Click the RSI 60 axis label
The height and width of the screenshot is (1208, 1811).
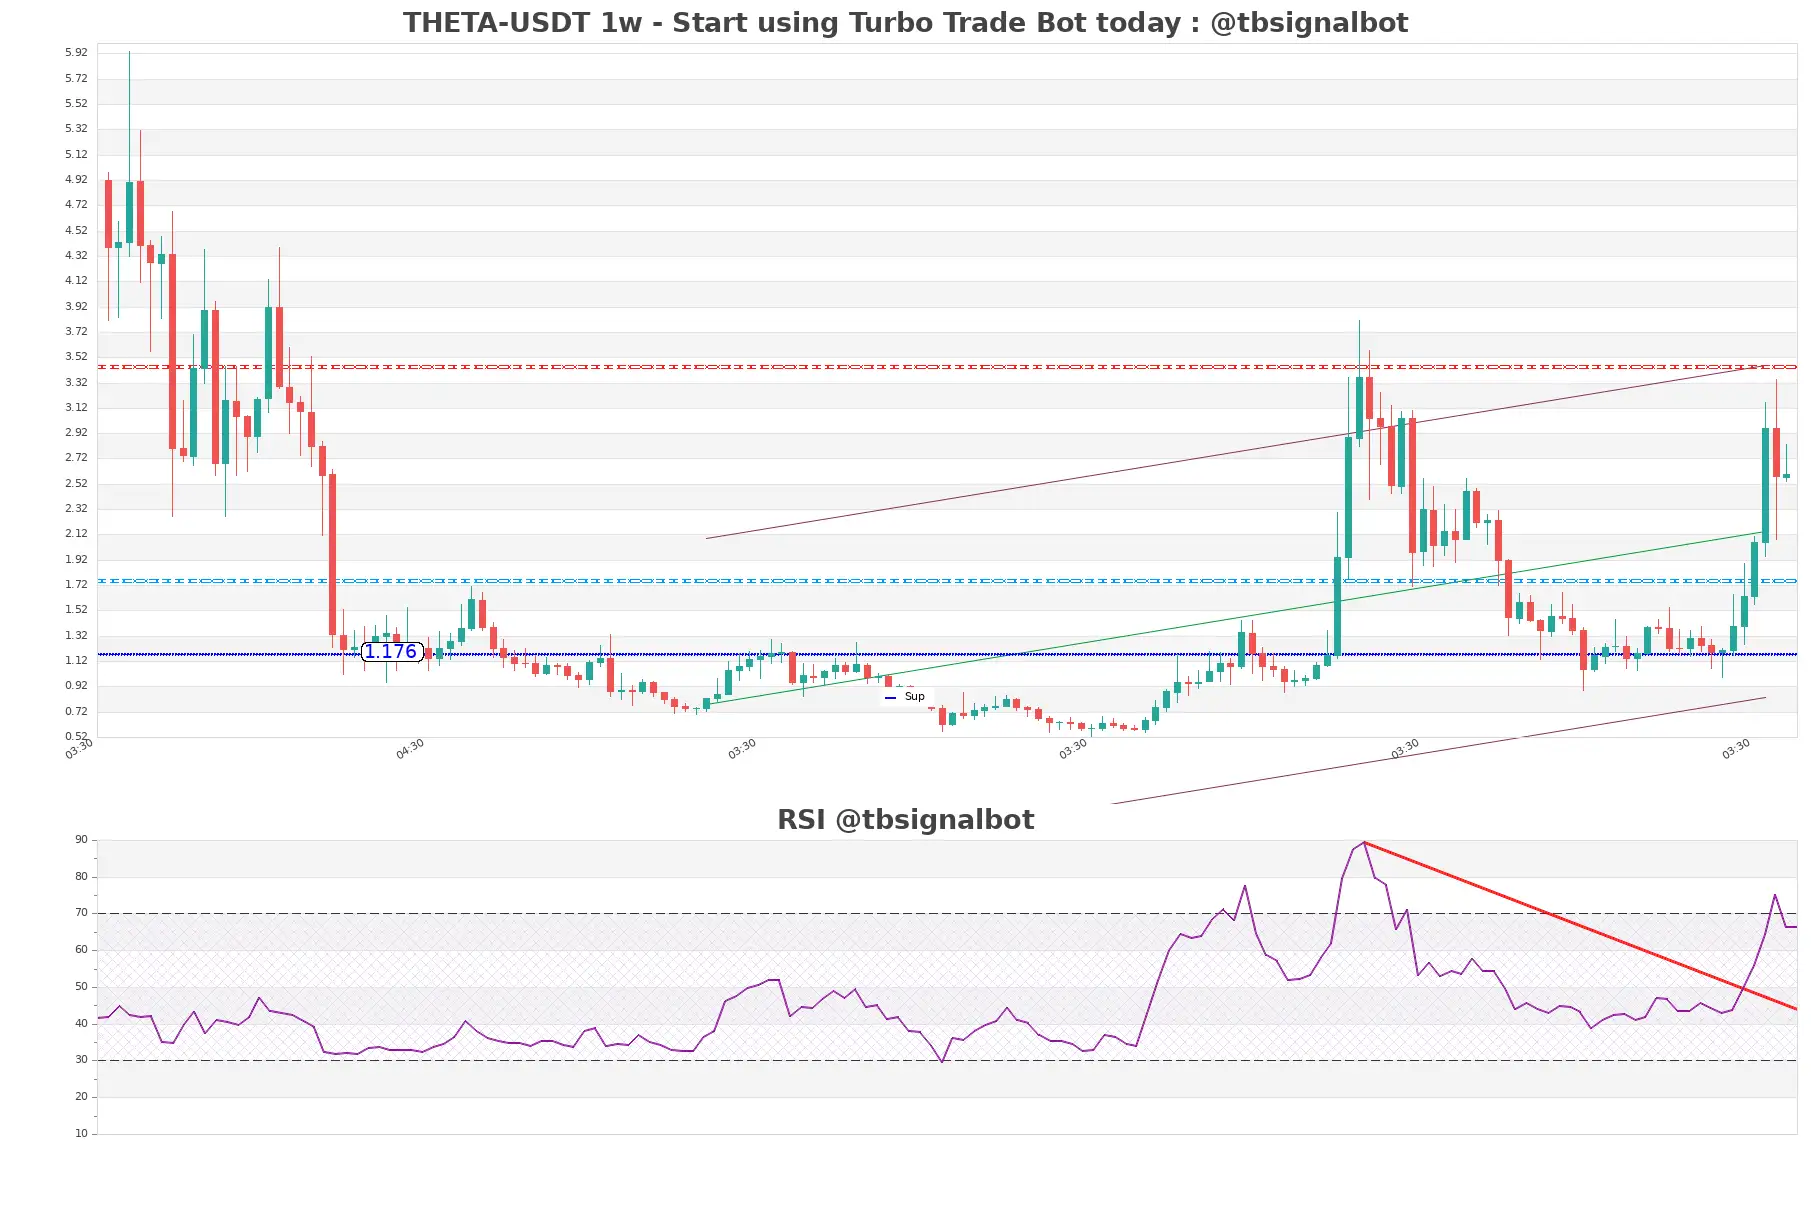point(81,950)
